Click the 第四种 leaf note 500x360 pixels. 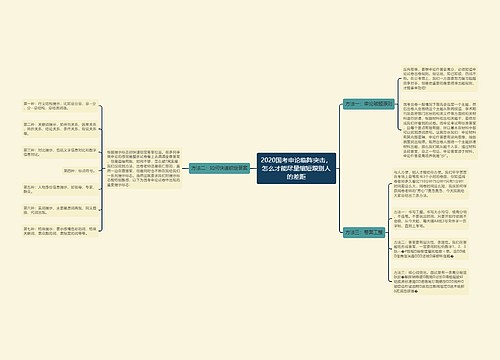click(80, 171)
